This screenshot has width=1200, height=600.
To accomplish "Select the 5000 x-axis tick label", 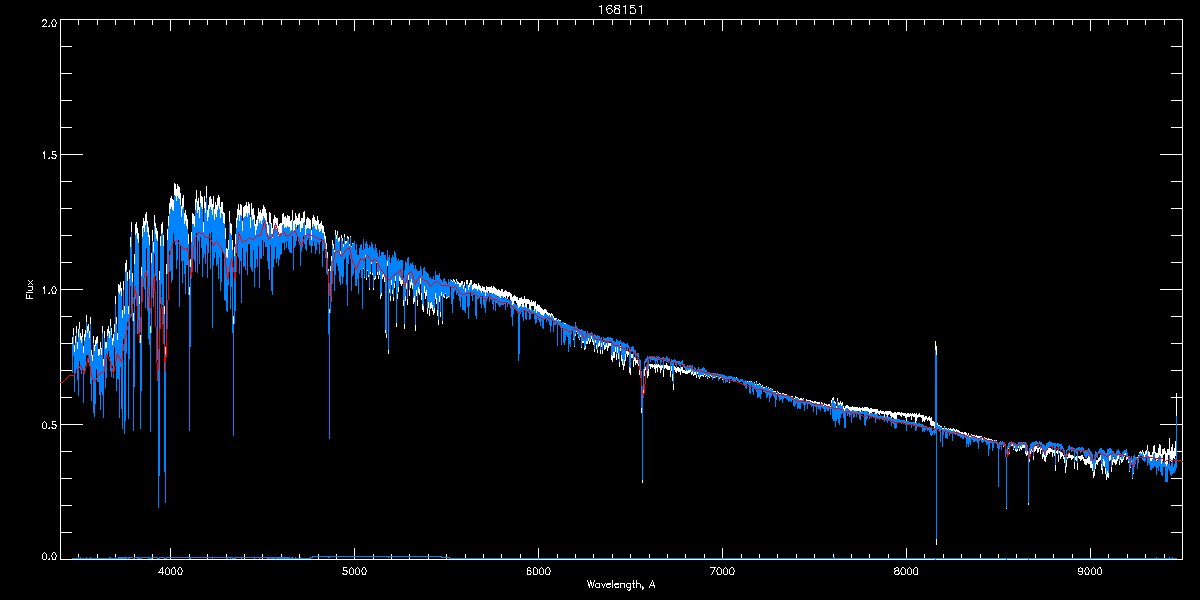I will point(354,572).
